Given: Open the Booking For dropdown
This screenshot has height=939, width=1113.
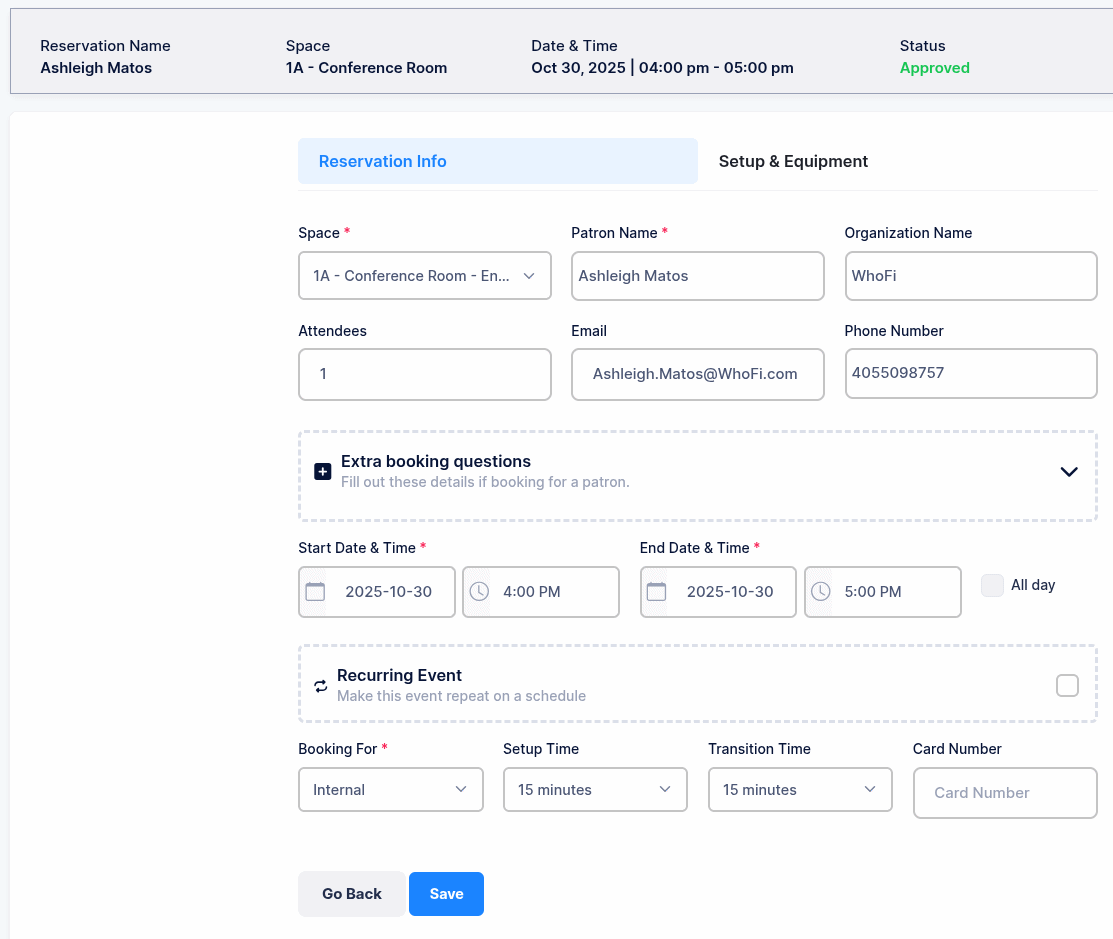Looking at the screenshot, I should click(391, 790).
